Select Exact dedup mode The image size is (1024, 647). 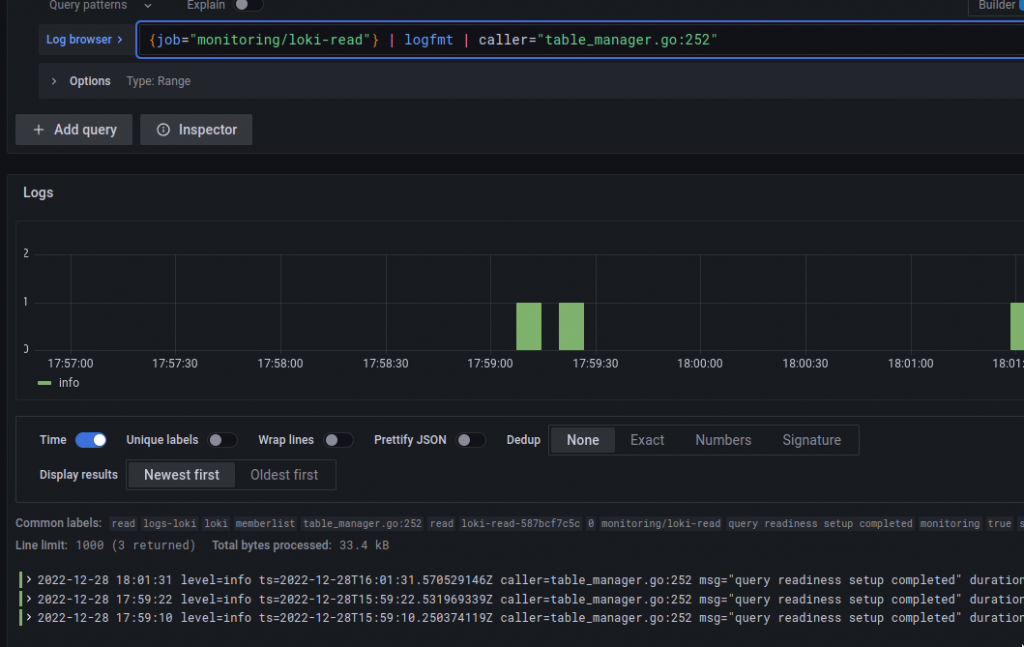click(646, 439)
